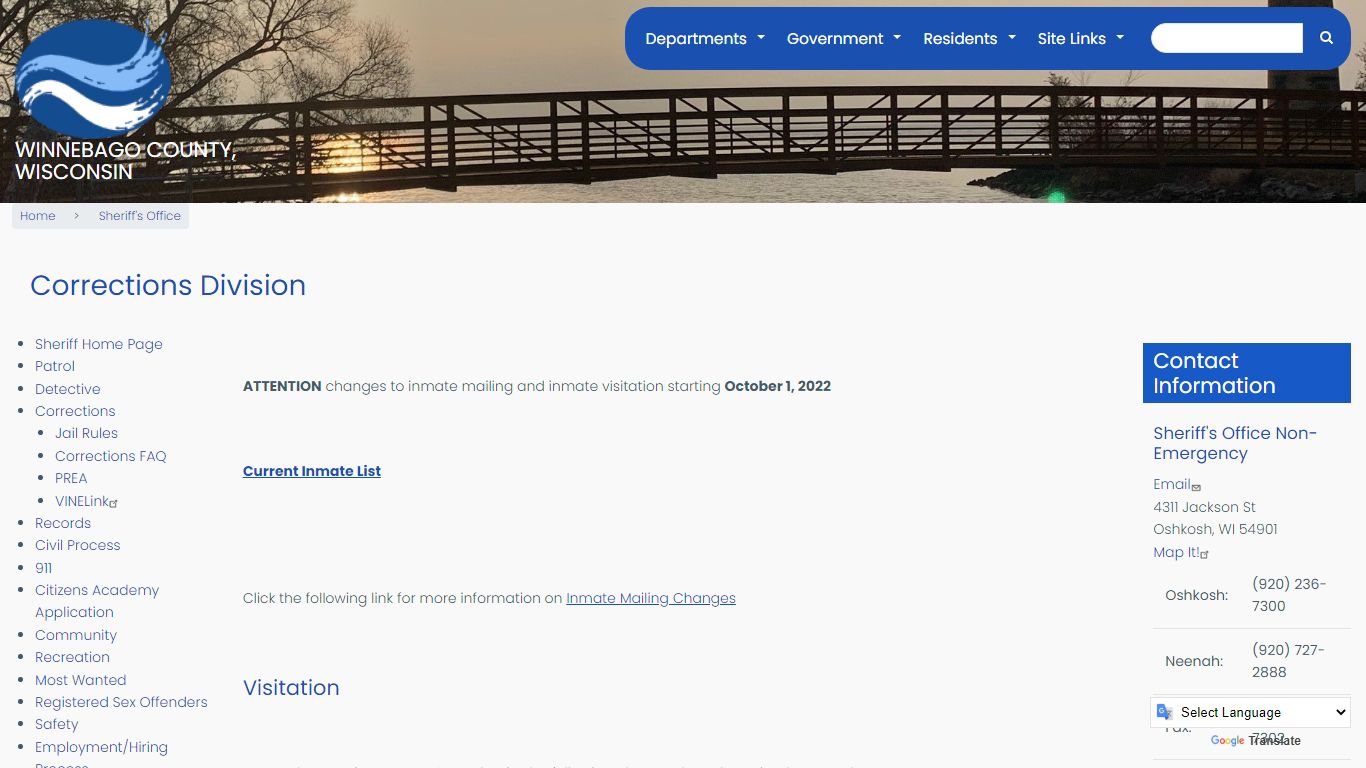Open the Select Language dropdown
The height and width of the screenshot is (768, 1366).
coord(1250,712)
